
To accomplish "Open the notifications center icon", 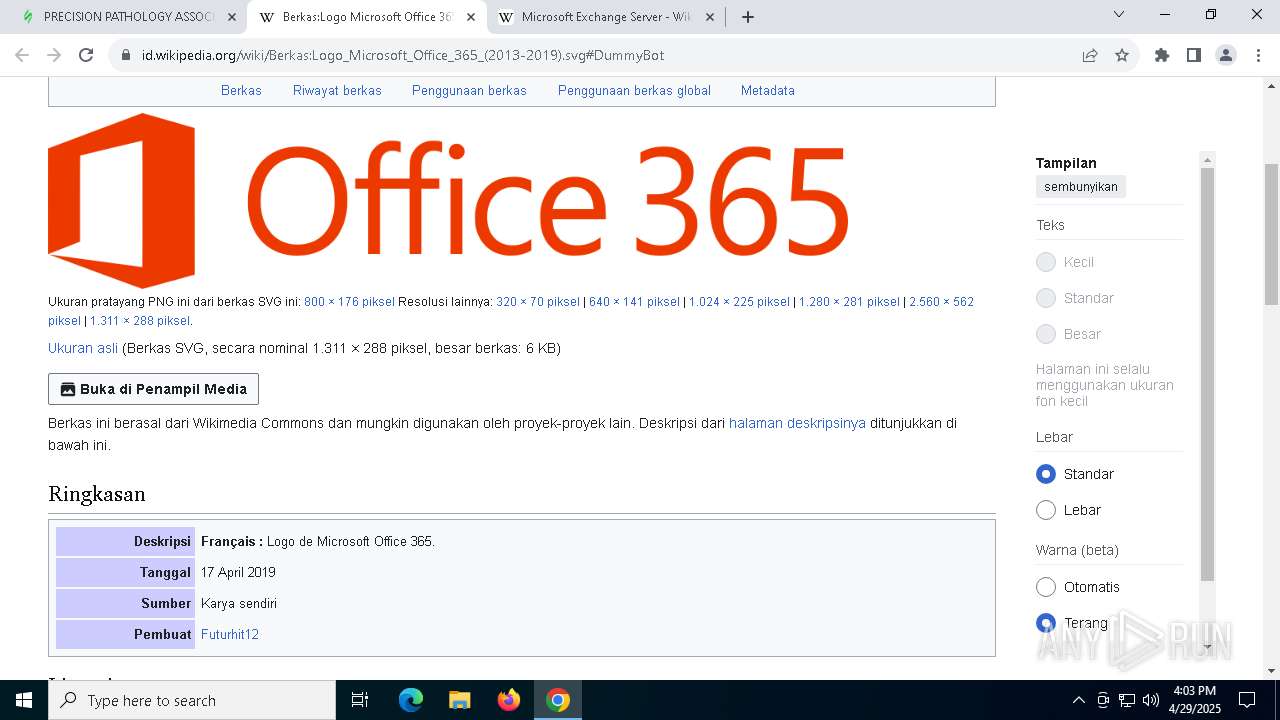I will [1247, 700].
